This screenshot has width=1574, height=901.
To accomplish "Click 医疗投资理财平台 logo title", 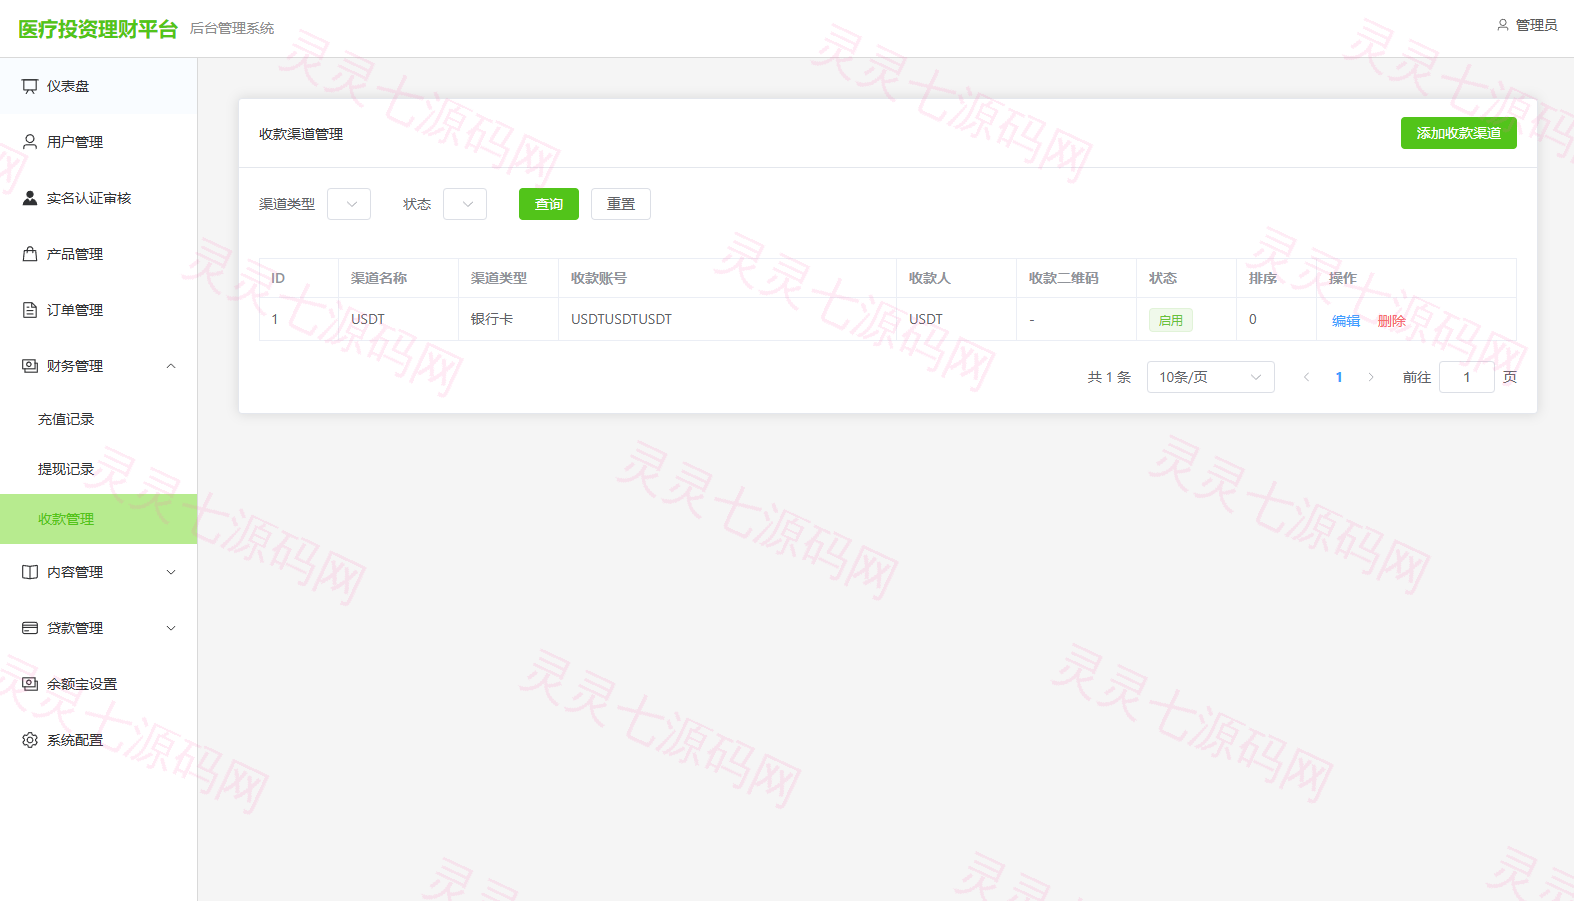I will tap(98, 29).
